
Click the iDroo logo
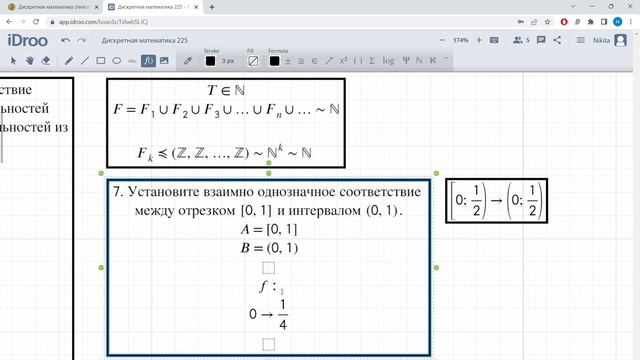(27, 40)
